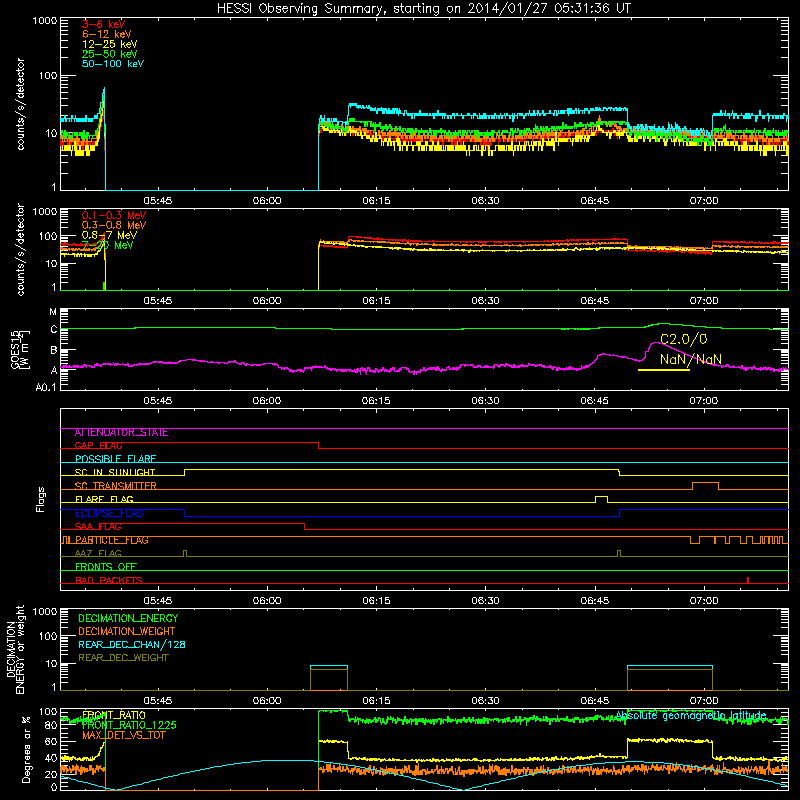The height and width of the screenshot is (800, 800).
Task: Click the REAR_DEC_CHAN/128 legend label
Action: pos(132,645)
